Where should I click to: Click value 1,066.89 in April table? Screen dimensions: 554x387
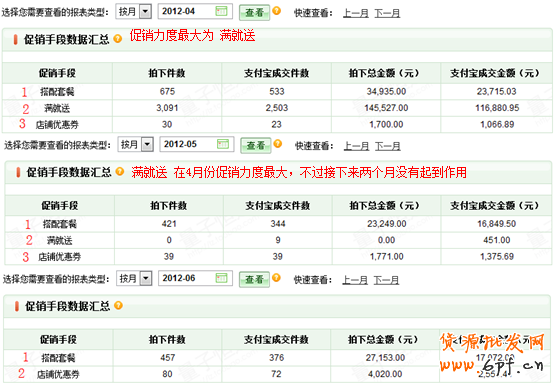pyautogui.click(x=497, y=124)
